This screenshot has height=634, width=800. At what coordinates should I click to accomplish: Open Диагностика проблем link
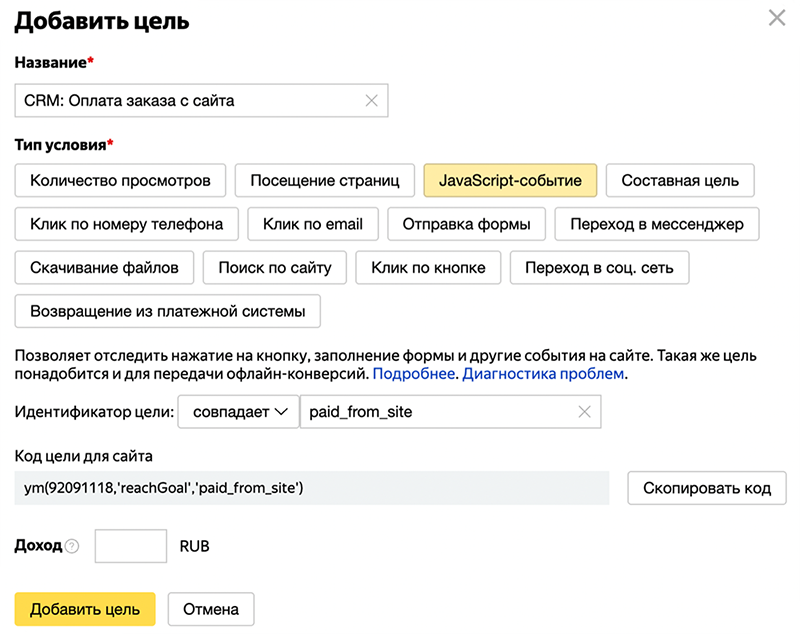tap(543, 374)
